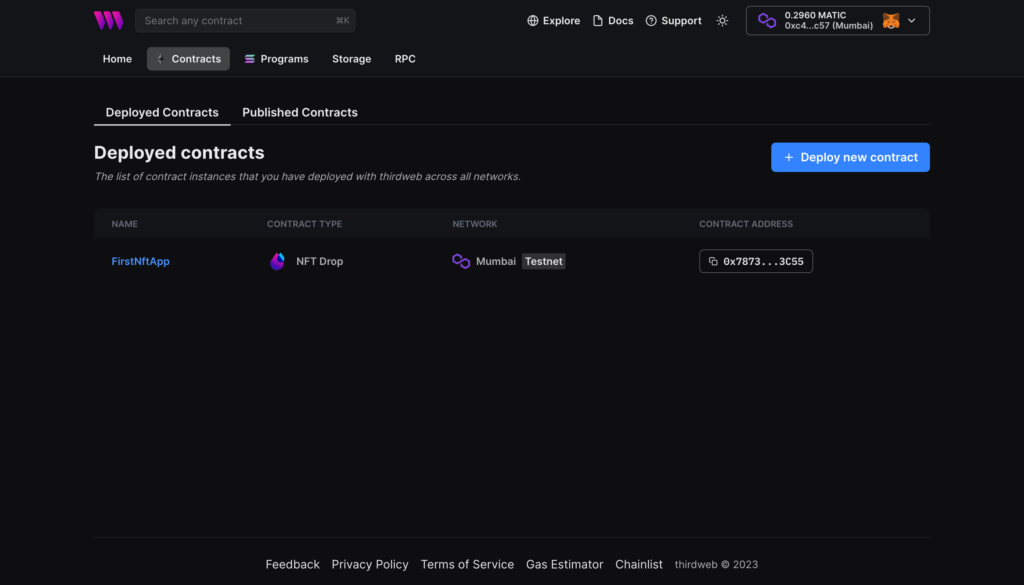1024x585 pixels.
Task: Click the Solana icon beside Programs
Action: [249, 59]
